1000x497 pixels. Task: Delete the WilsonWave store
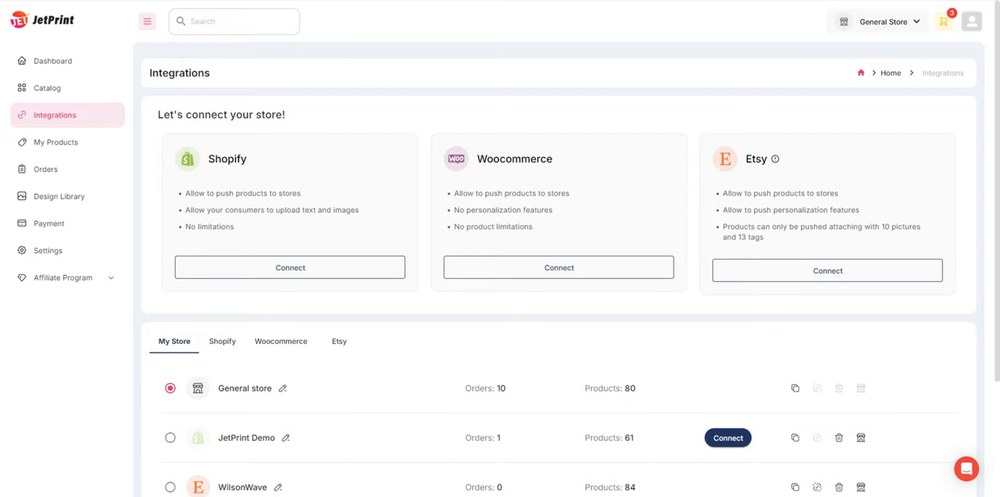[839, 487]
